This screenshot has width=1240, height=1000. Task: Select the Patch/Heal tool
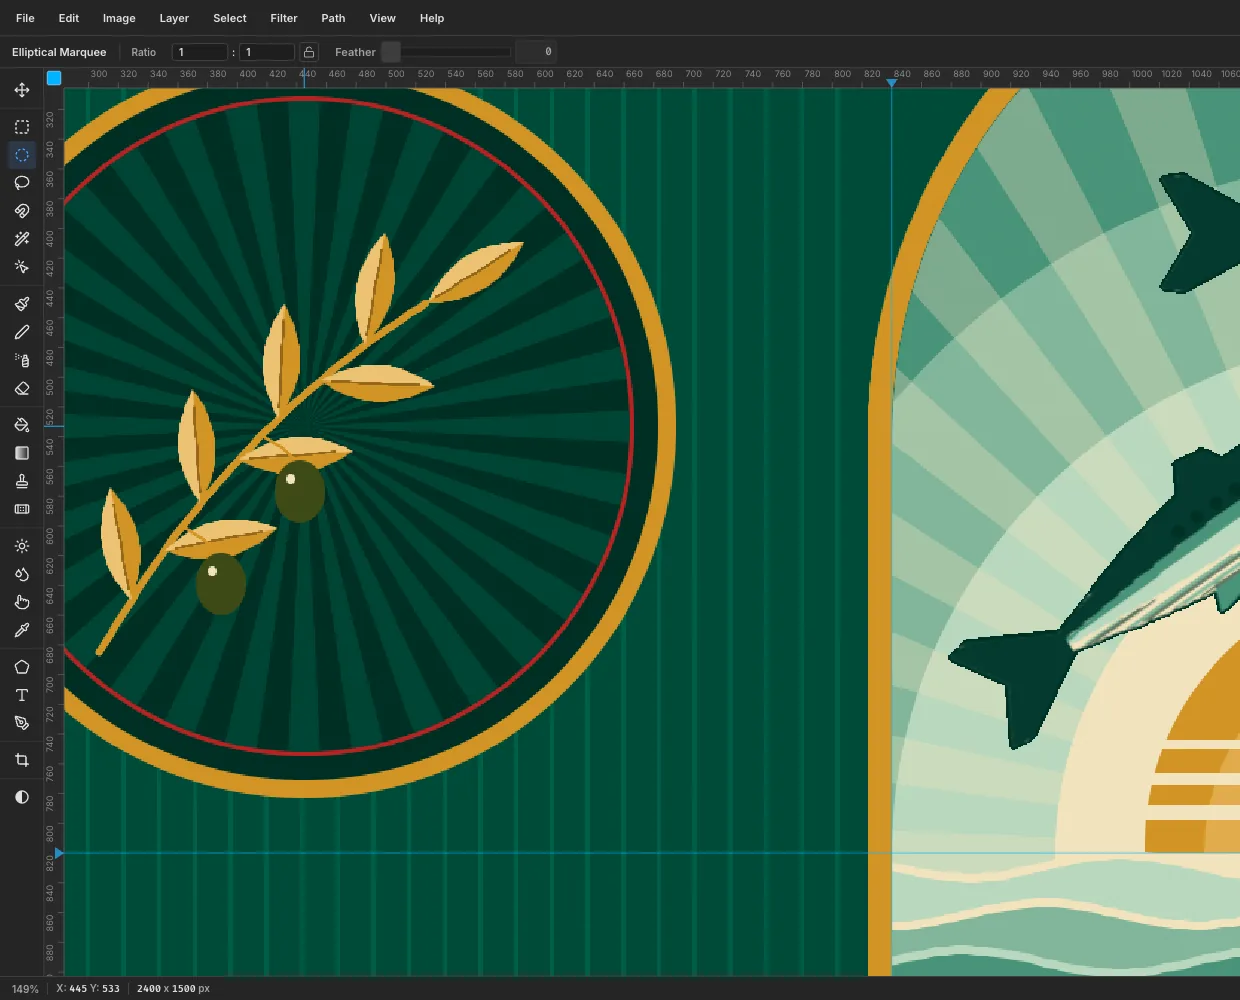point(22,509)
